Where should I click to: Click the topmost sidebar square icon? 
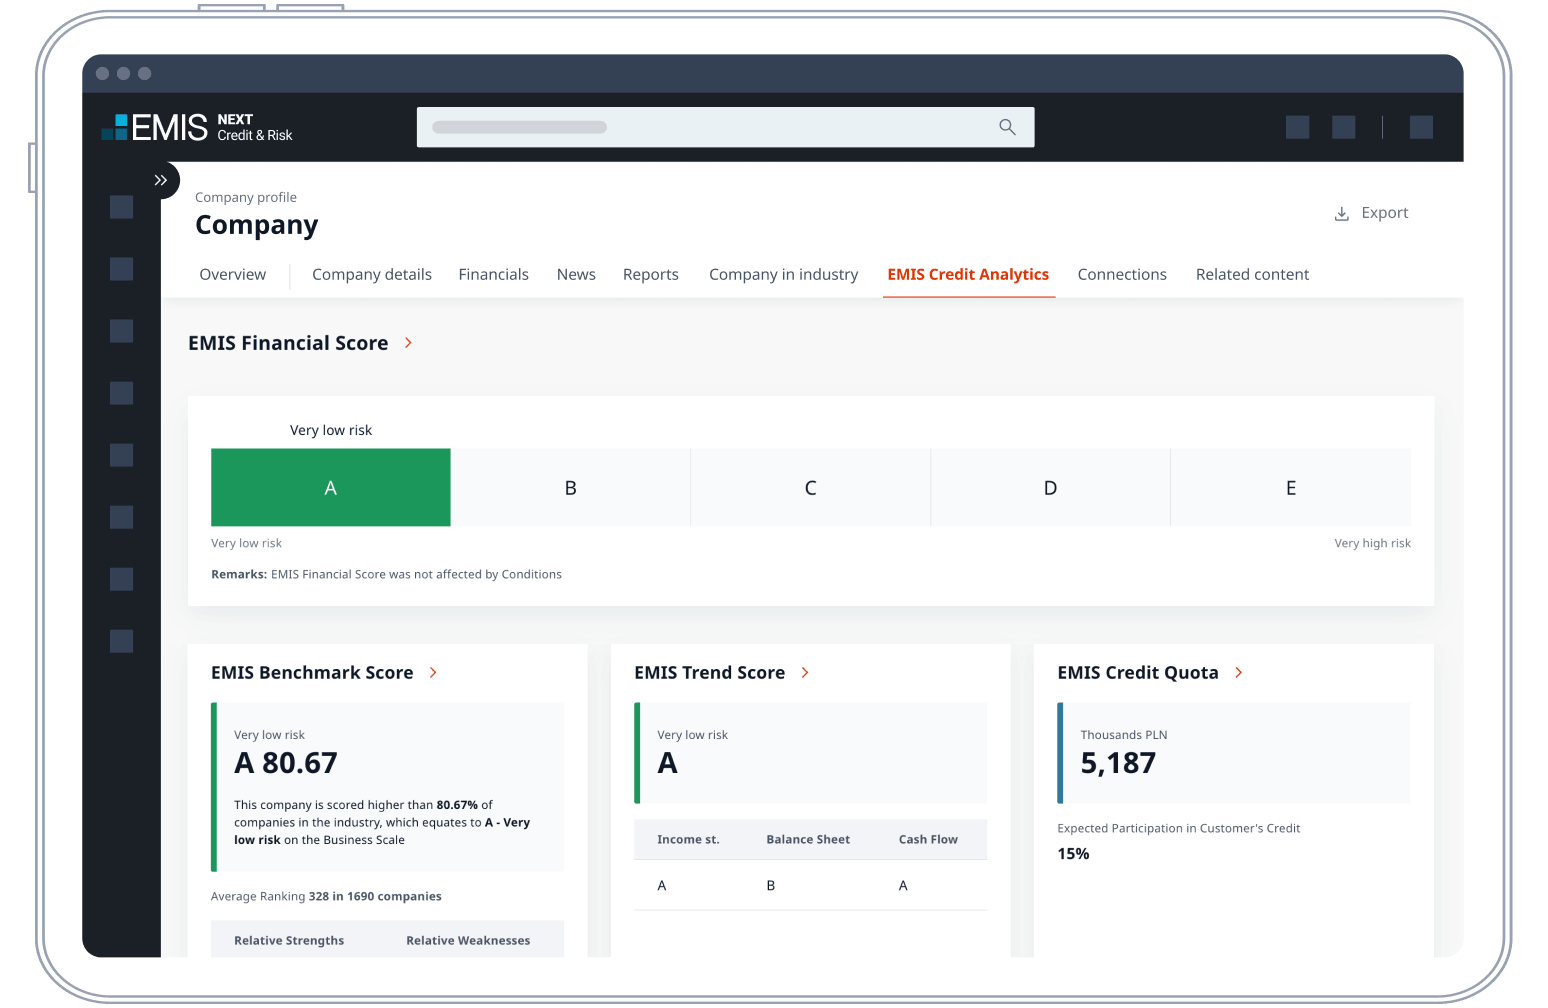coord(122,207)
